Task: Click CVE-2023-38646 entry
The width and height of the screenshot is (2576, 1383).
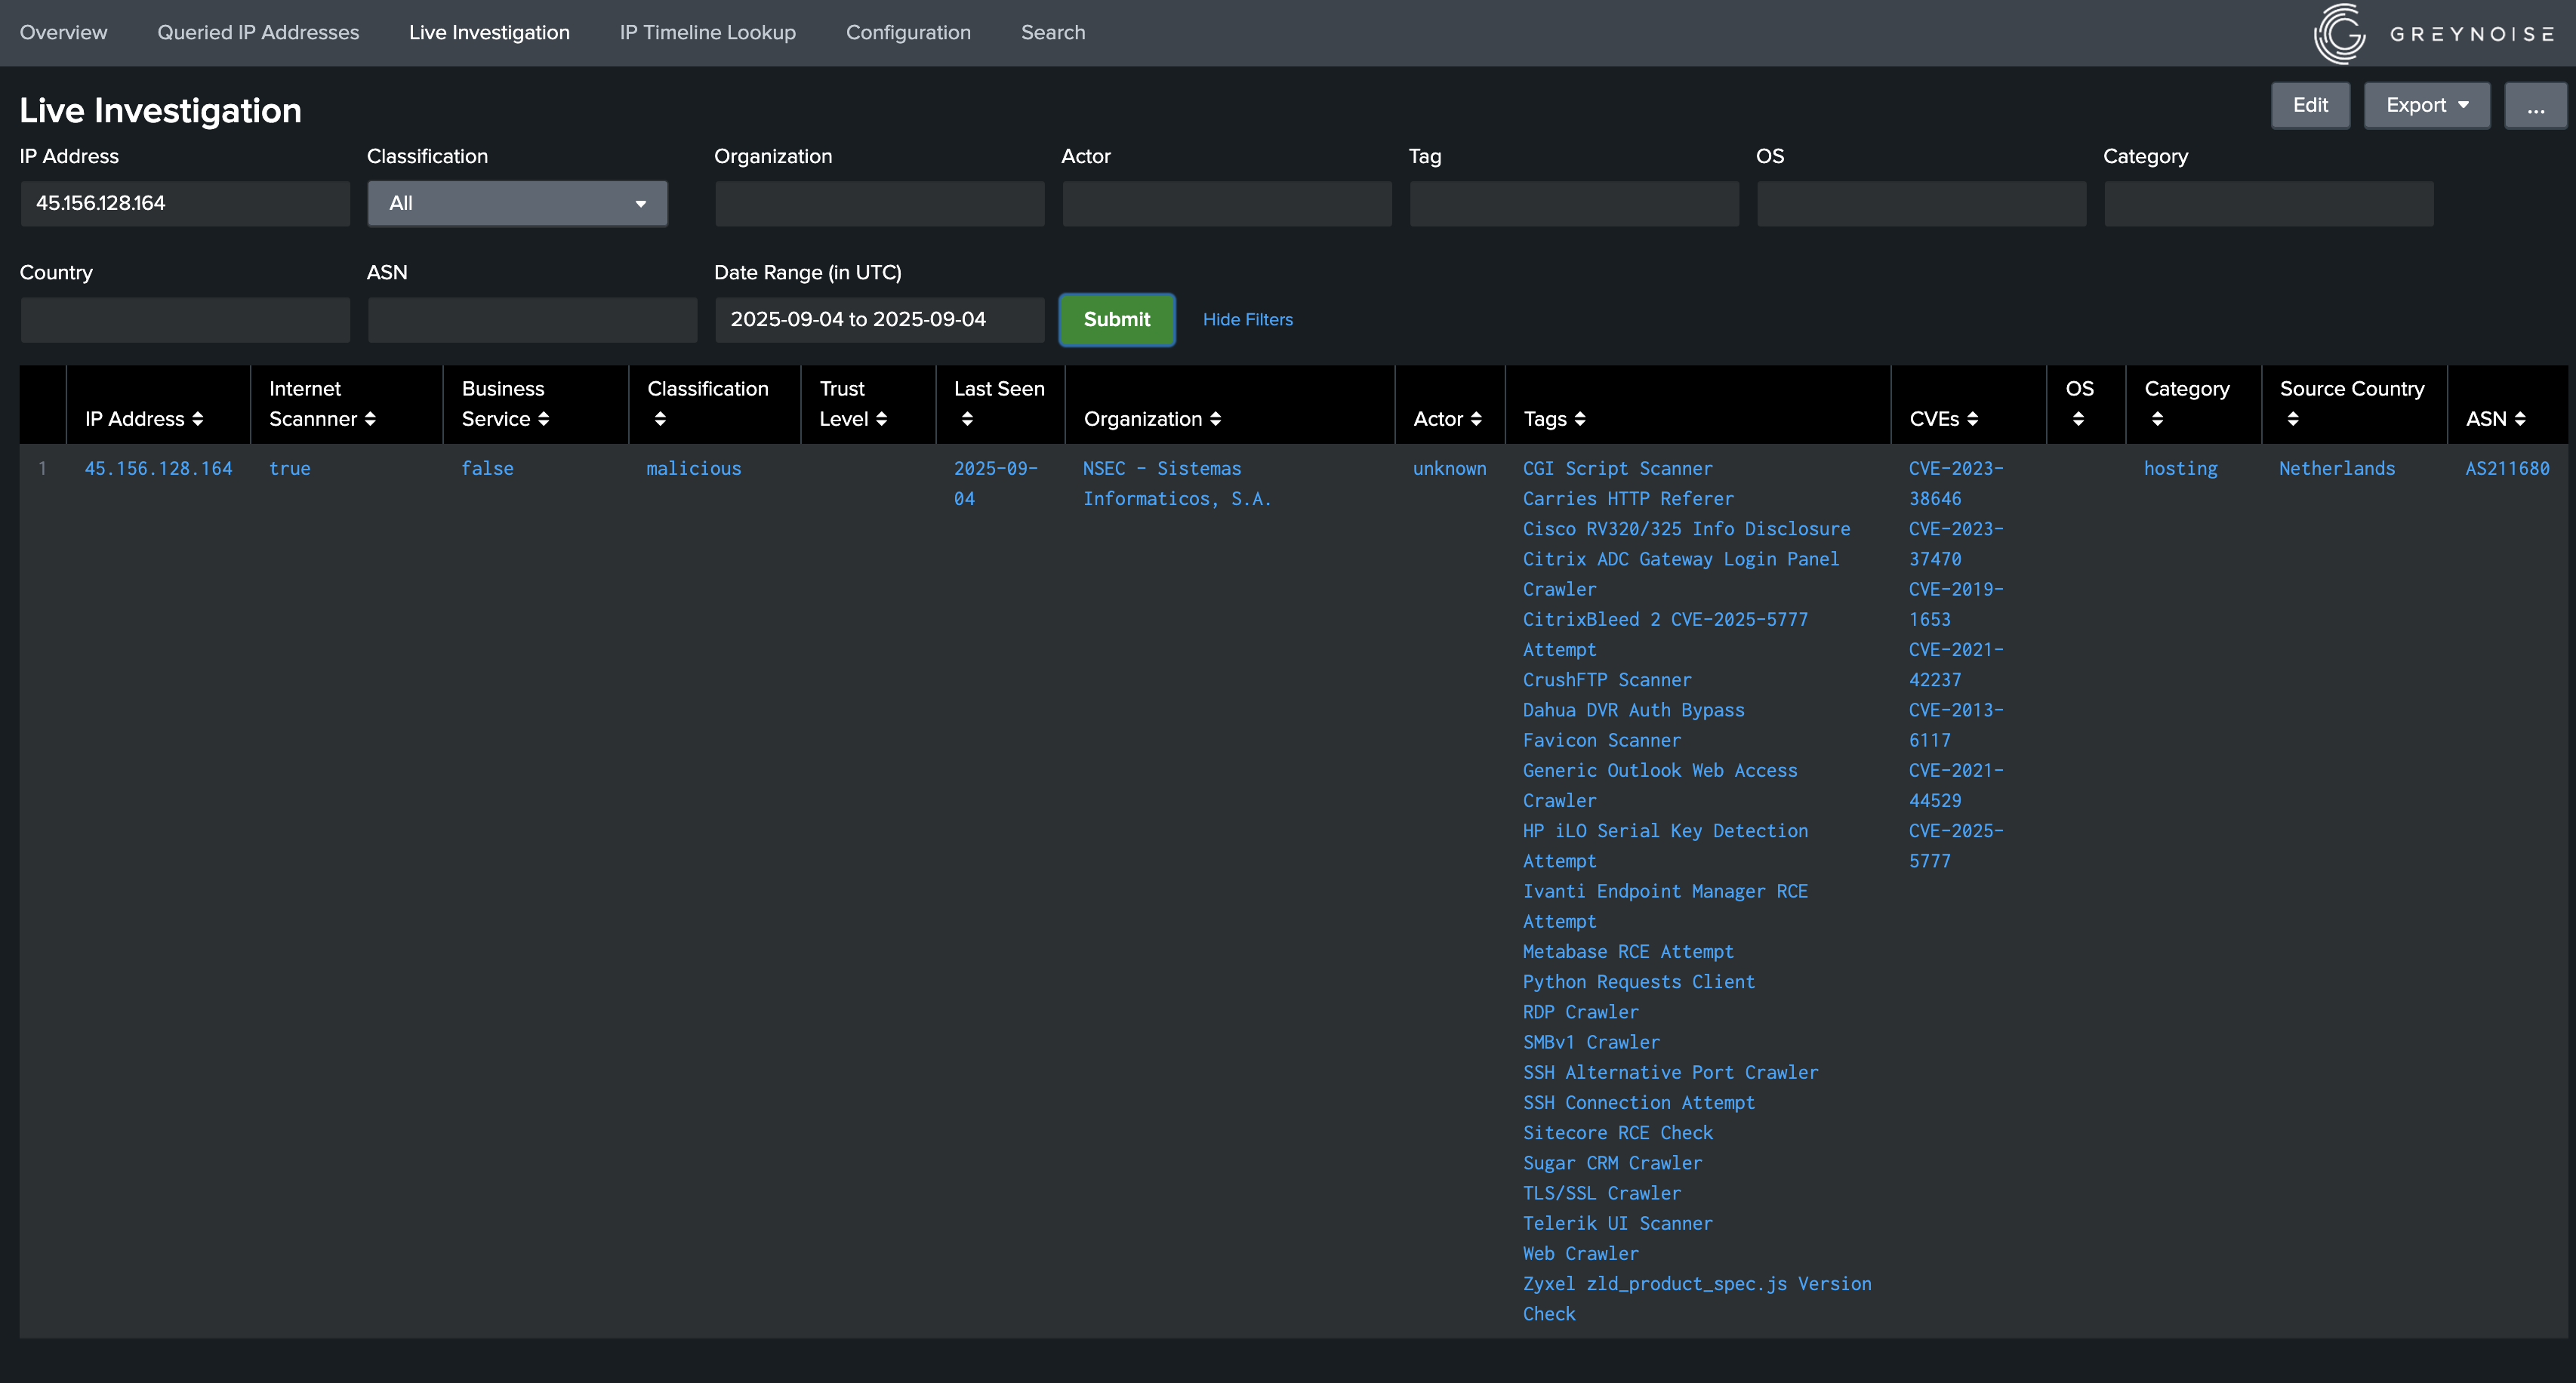Action: coord(1955,483)
